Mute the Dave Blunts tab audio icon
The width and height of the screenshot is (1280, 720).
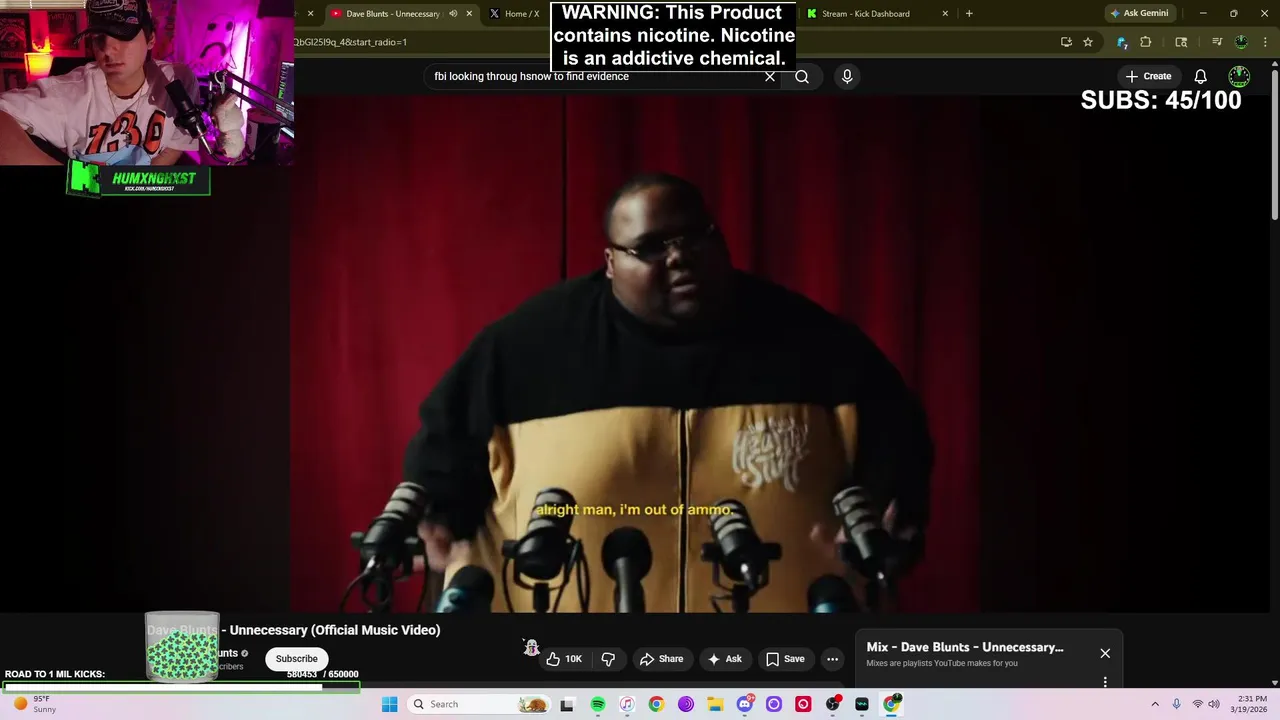pyautogui.click(x=453, y=14)
